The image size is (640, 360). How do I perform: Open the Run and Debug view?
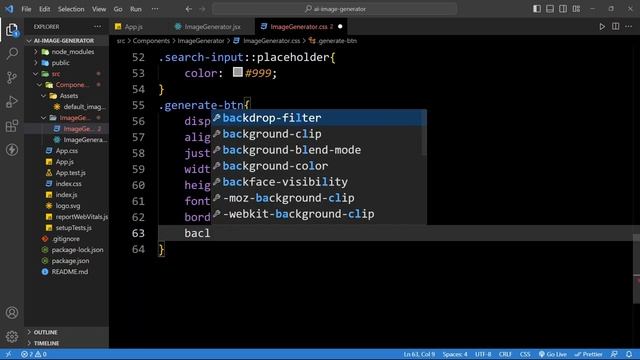[12, 102]
